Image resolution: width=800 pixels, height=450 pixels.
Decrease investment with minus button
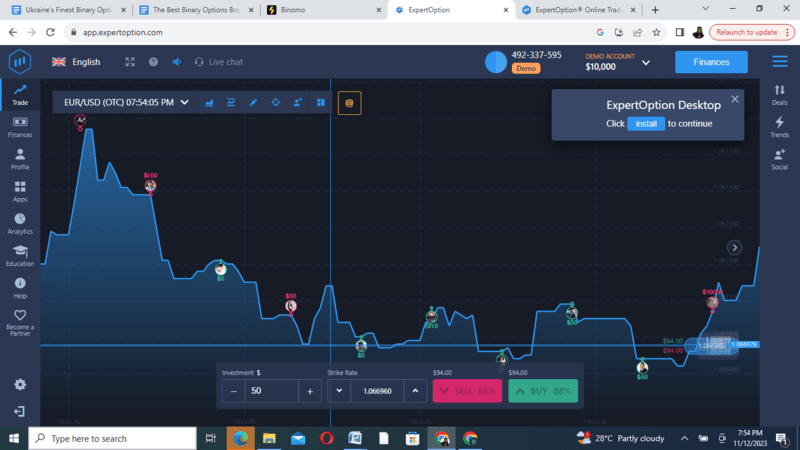(234, 391)
